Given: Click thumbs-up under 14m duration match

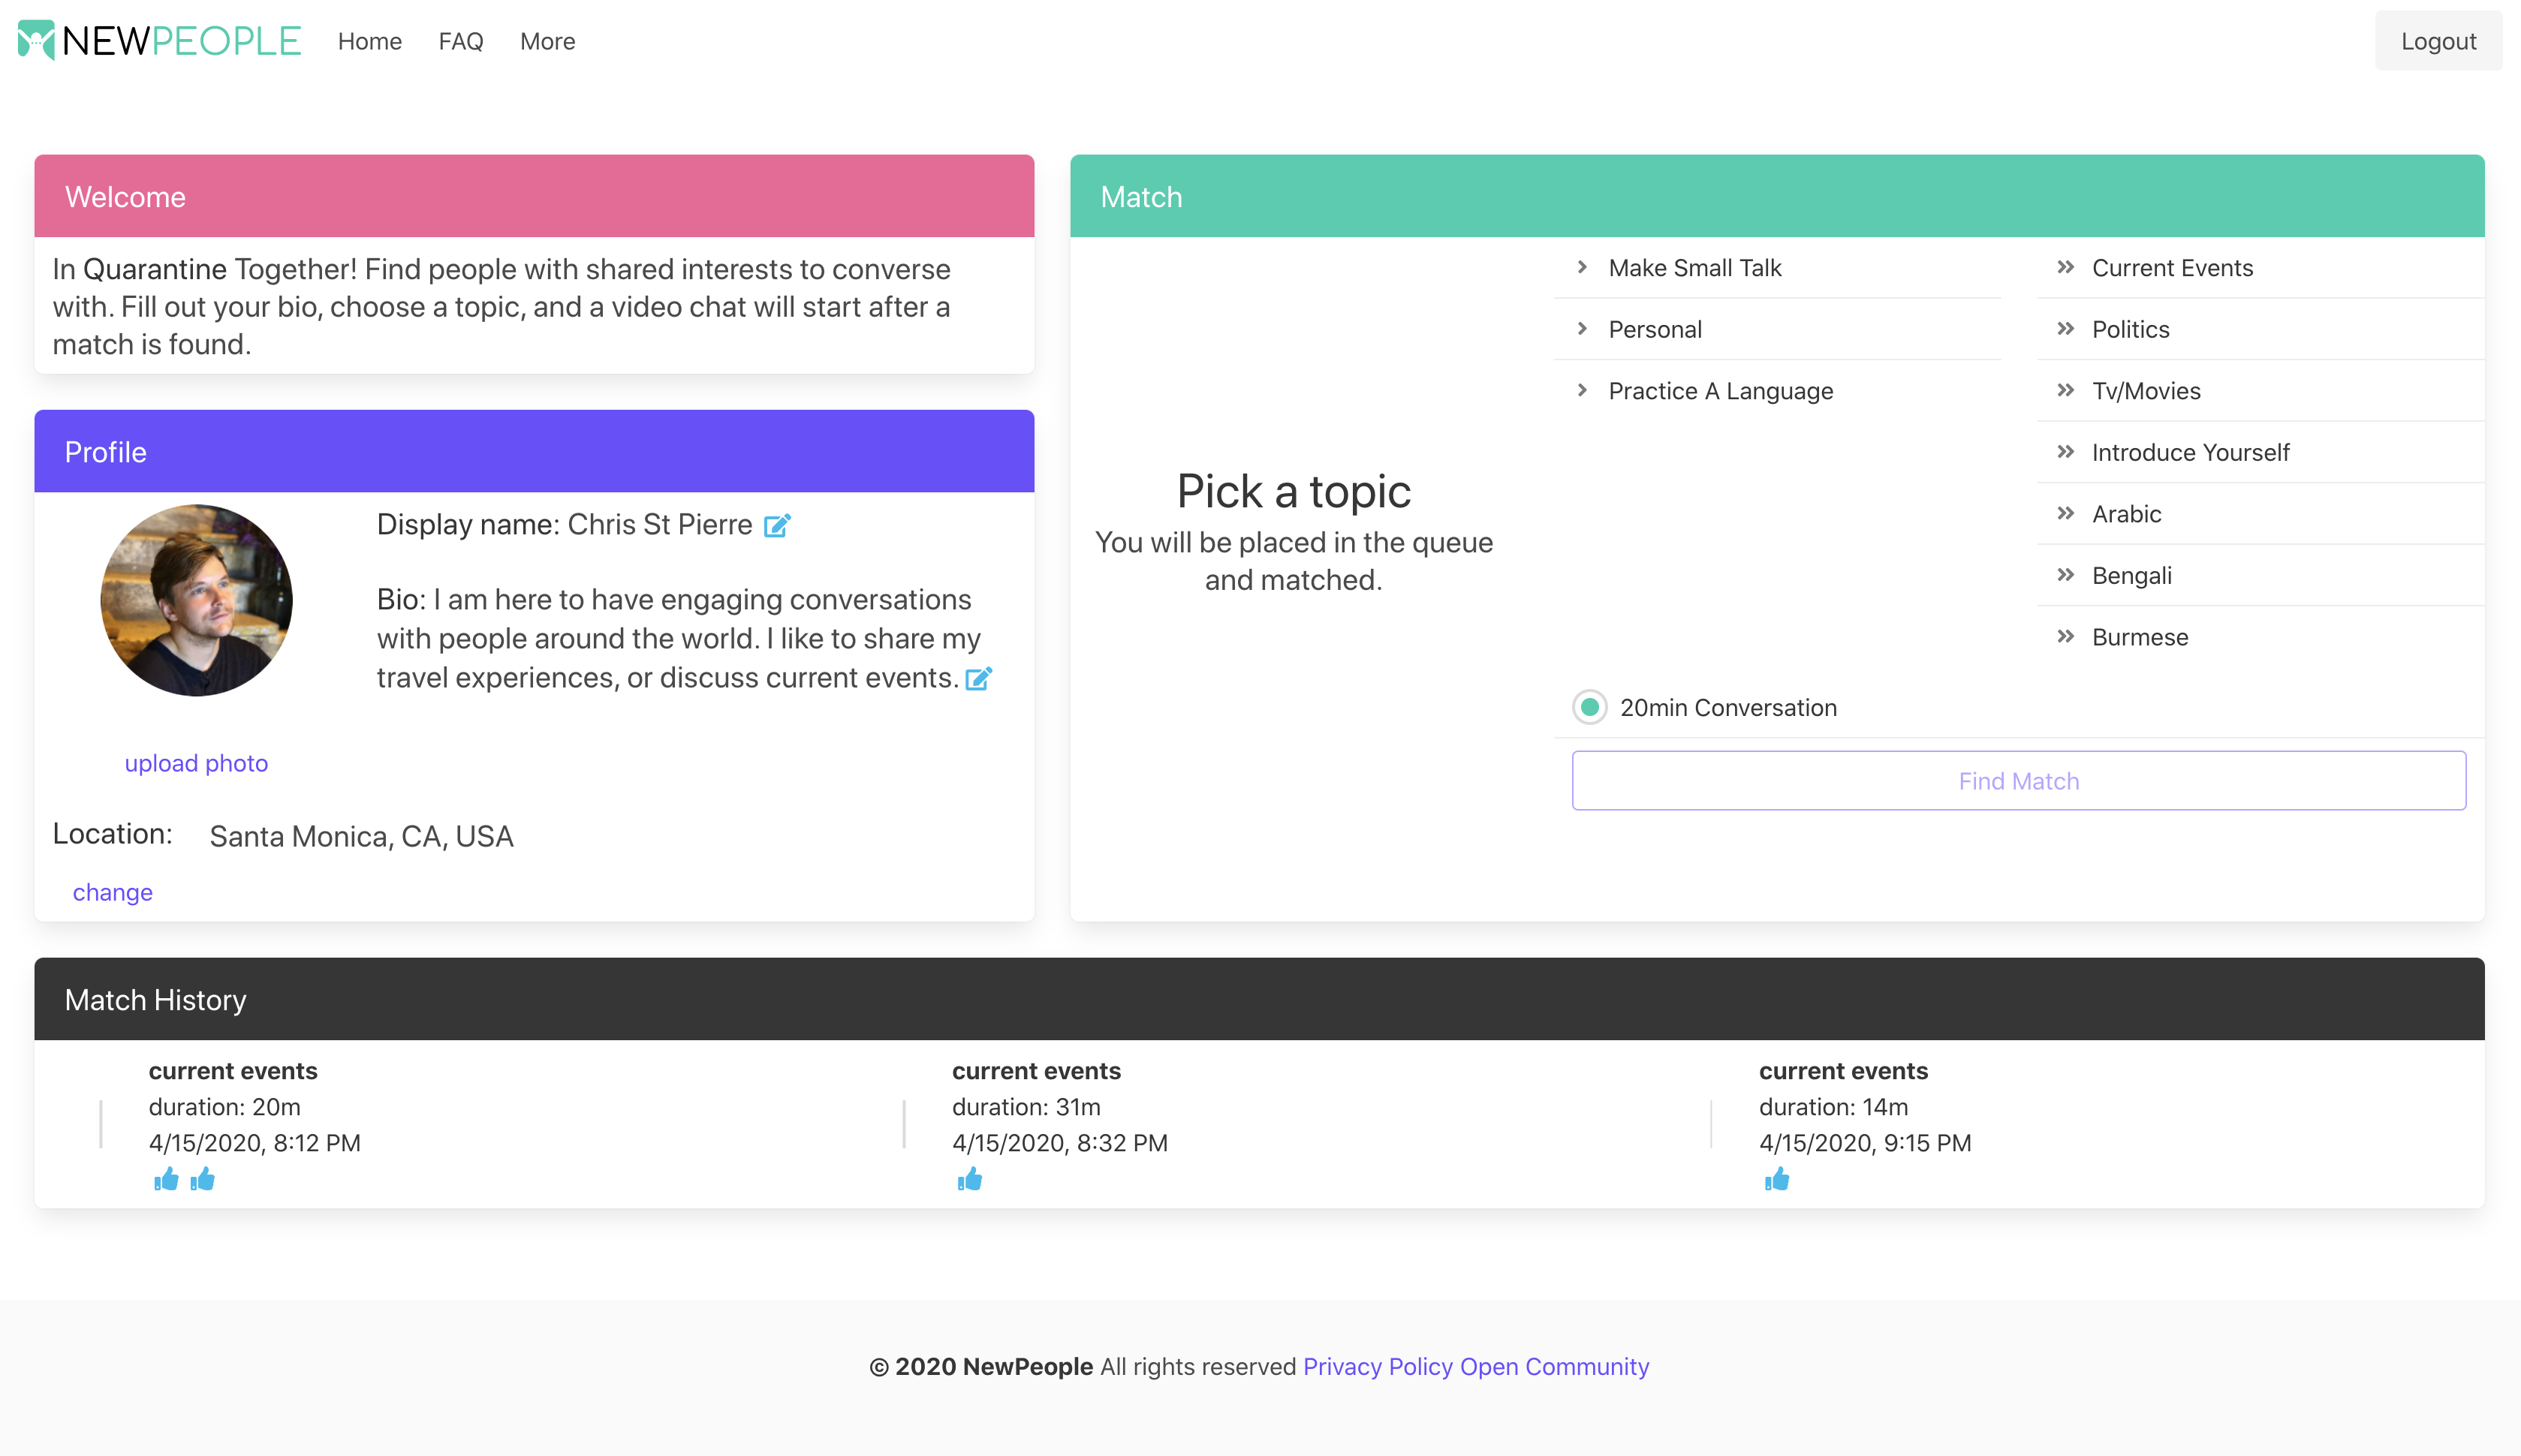Looking at the screenshot, I should click(1776, 1180).
